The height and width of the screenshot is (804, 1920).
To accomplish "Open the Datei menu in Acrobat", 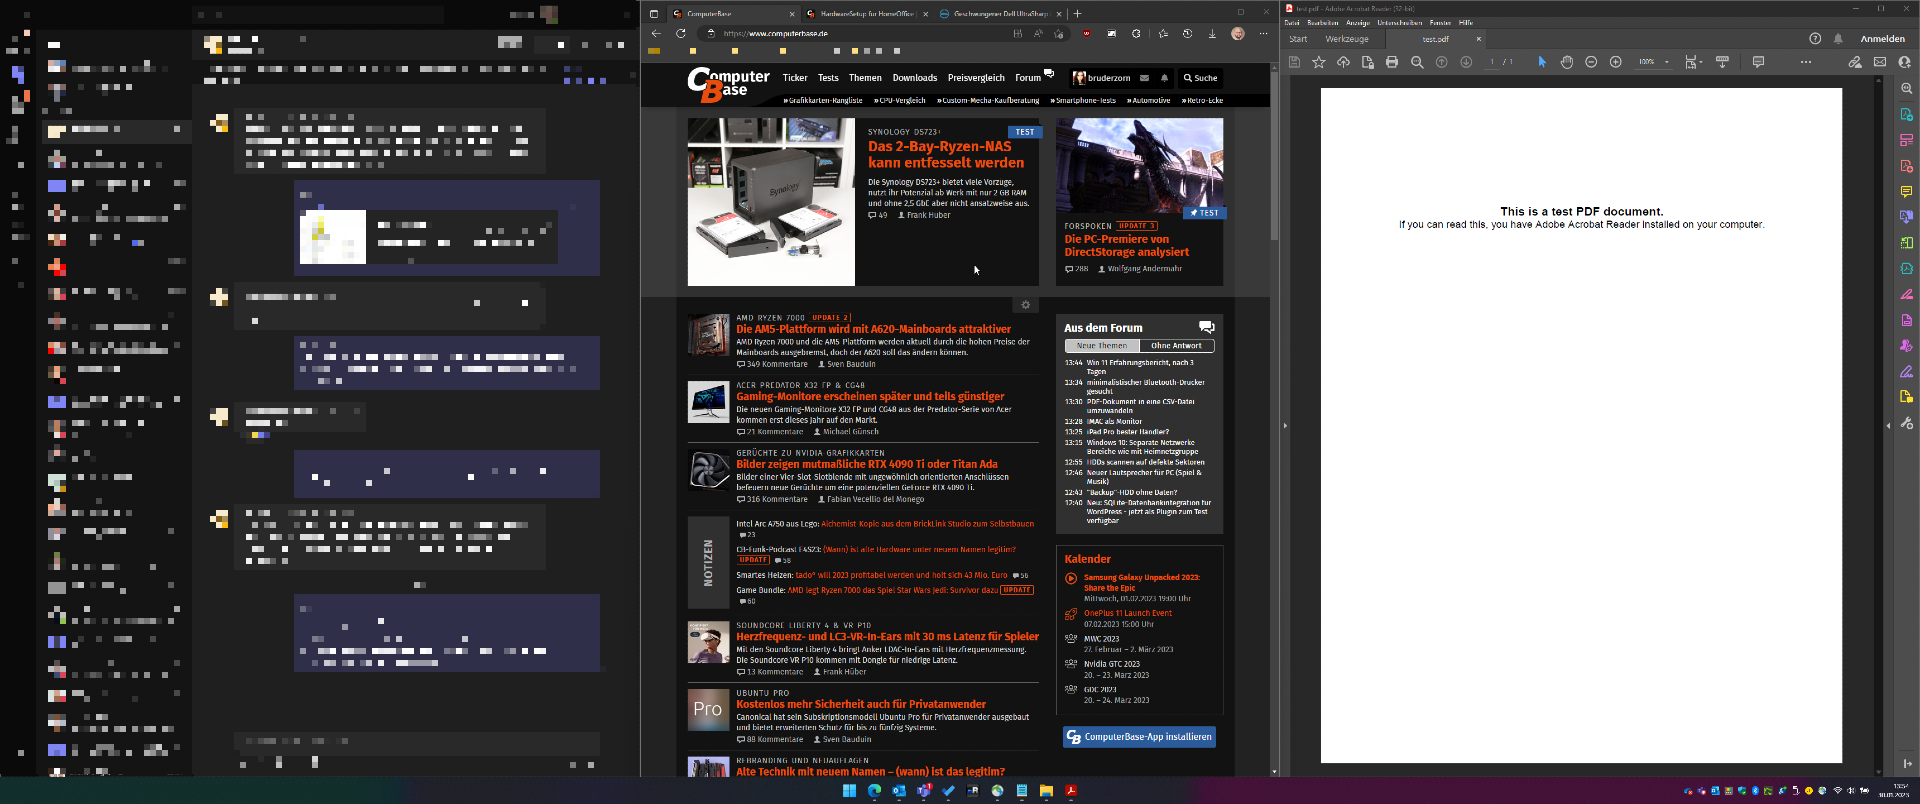I will 1292,22.
